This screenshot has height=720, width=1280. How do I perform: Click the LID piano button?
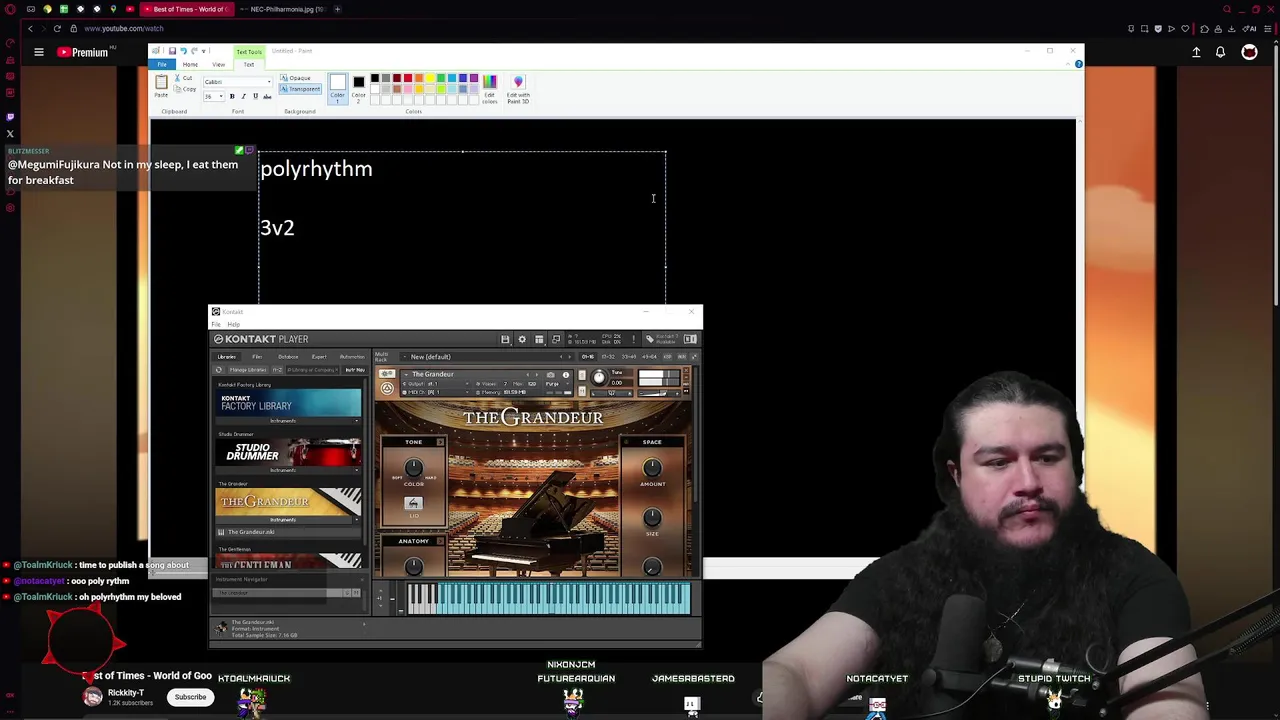413,504
